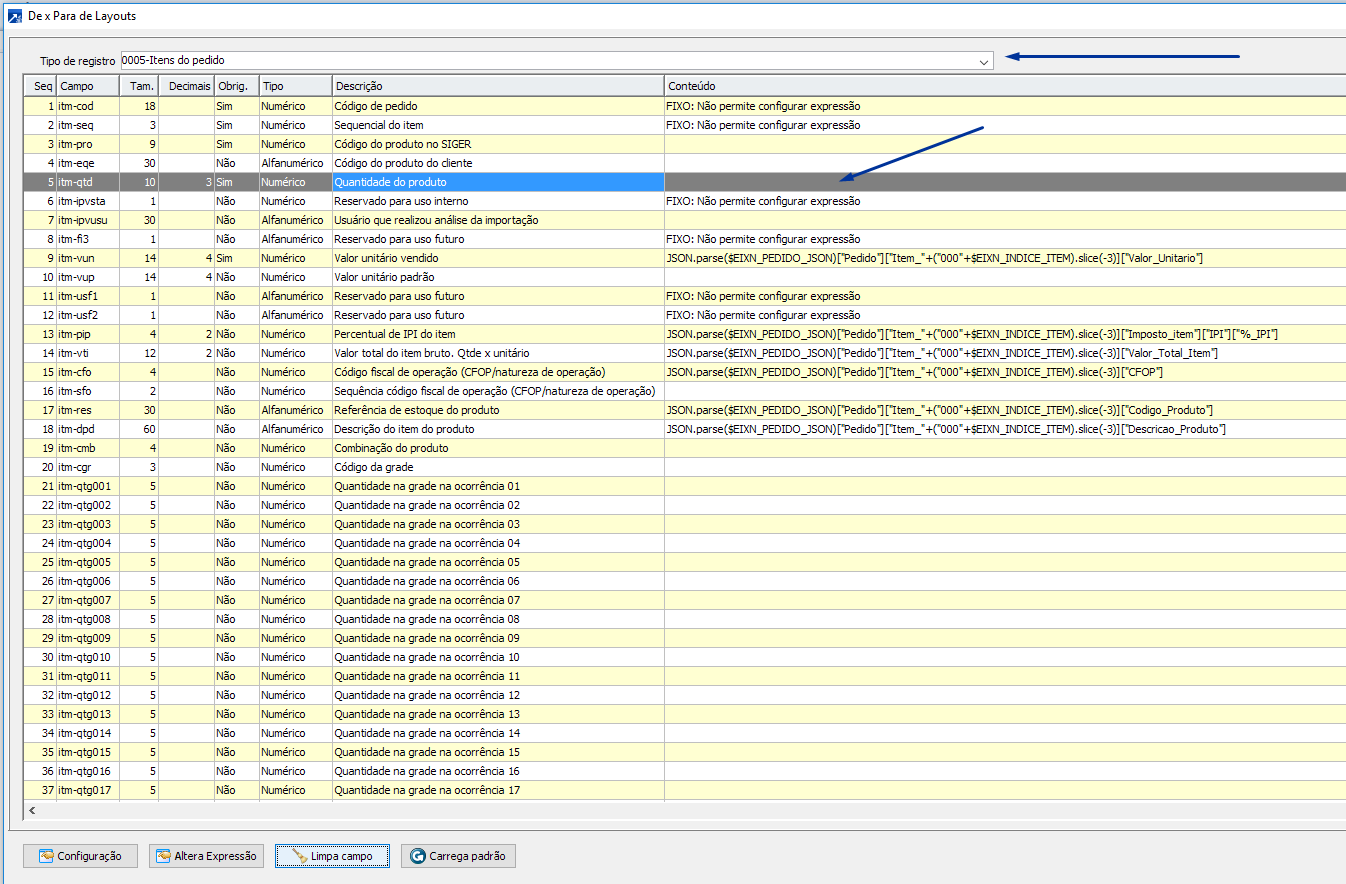Screen dimensions: 1346x884
Task: Open the Tipo de registro dropdown arrow
Action: 984,61
